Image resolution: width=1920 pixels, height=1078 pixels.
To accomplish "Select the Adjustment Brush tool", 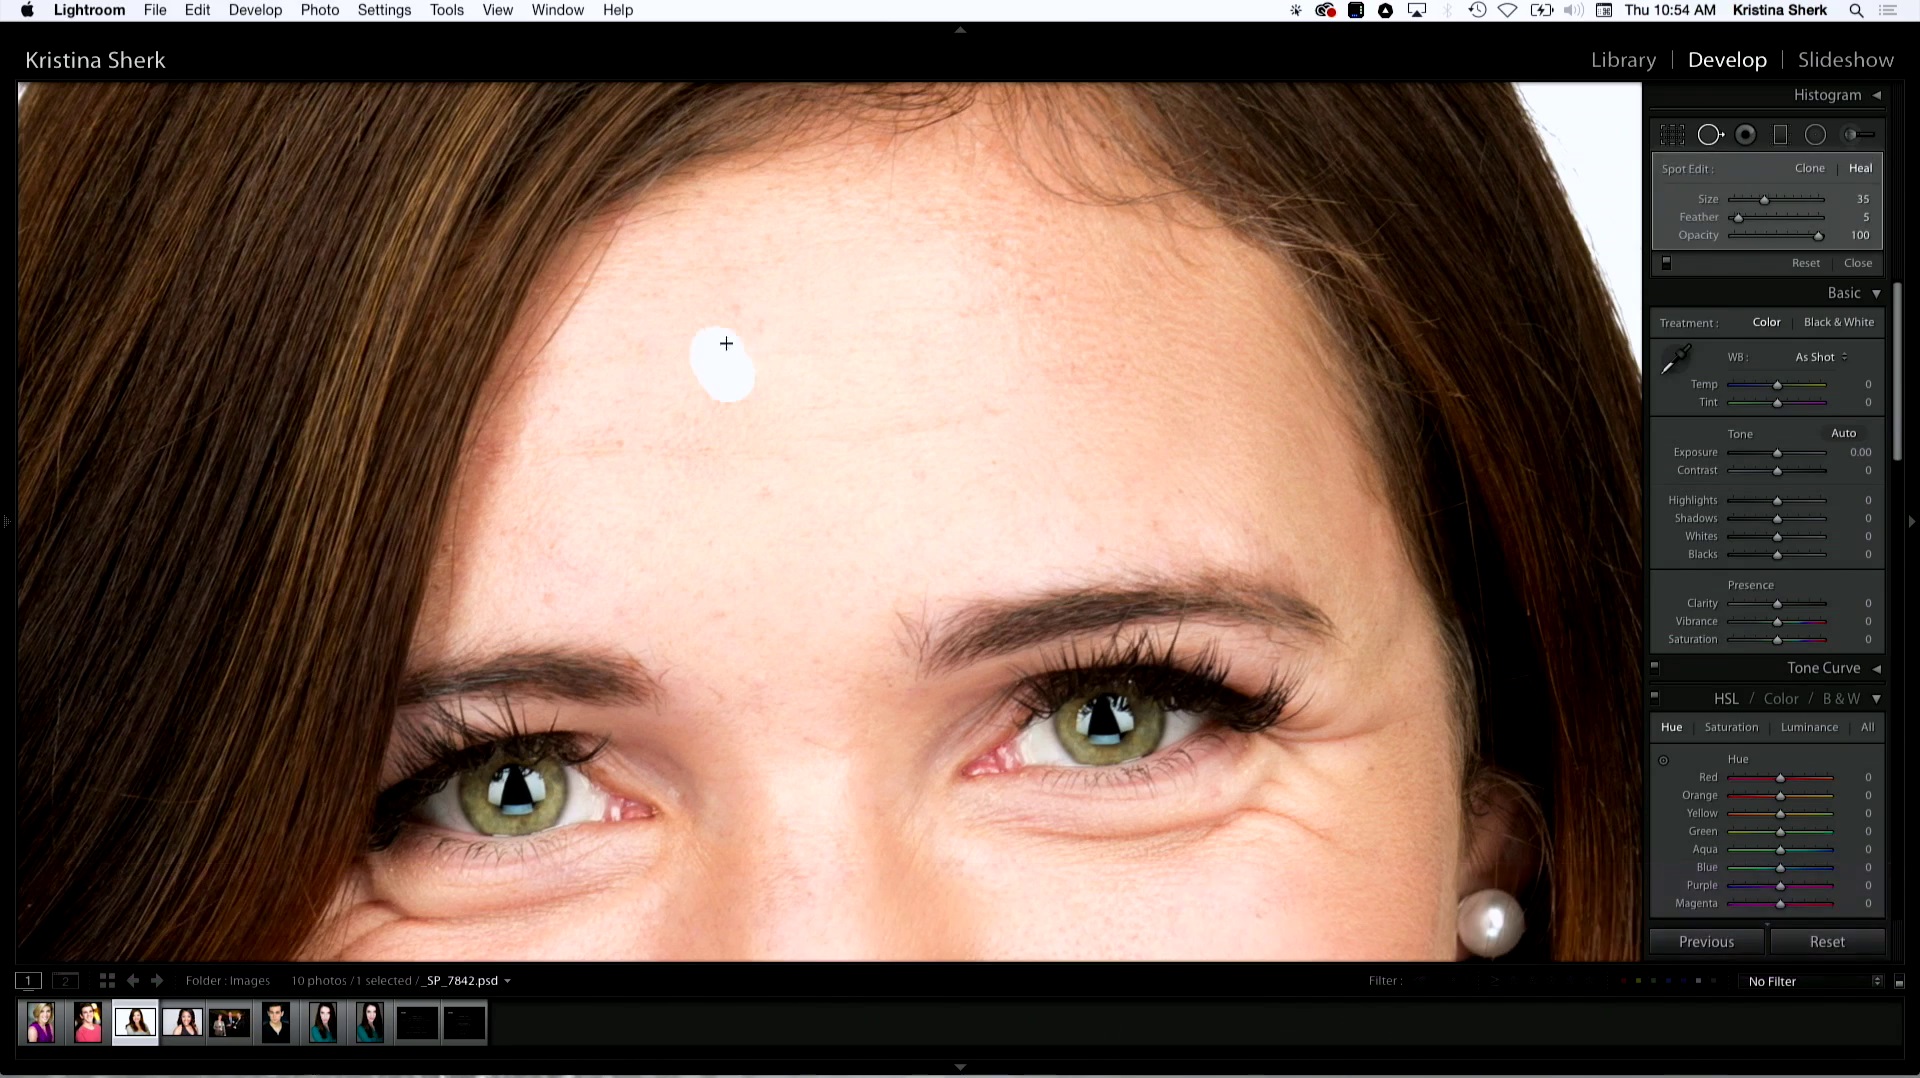I will click(1859, 135).
